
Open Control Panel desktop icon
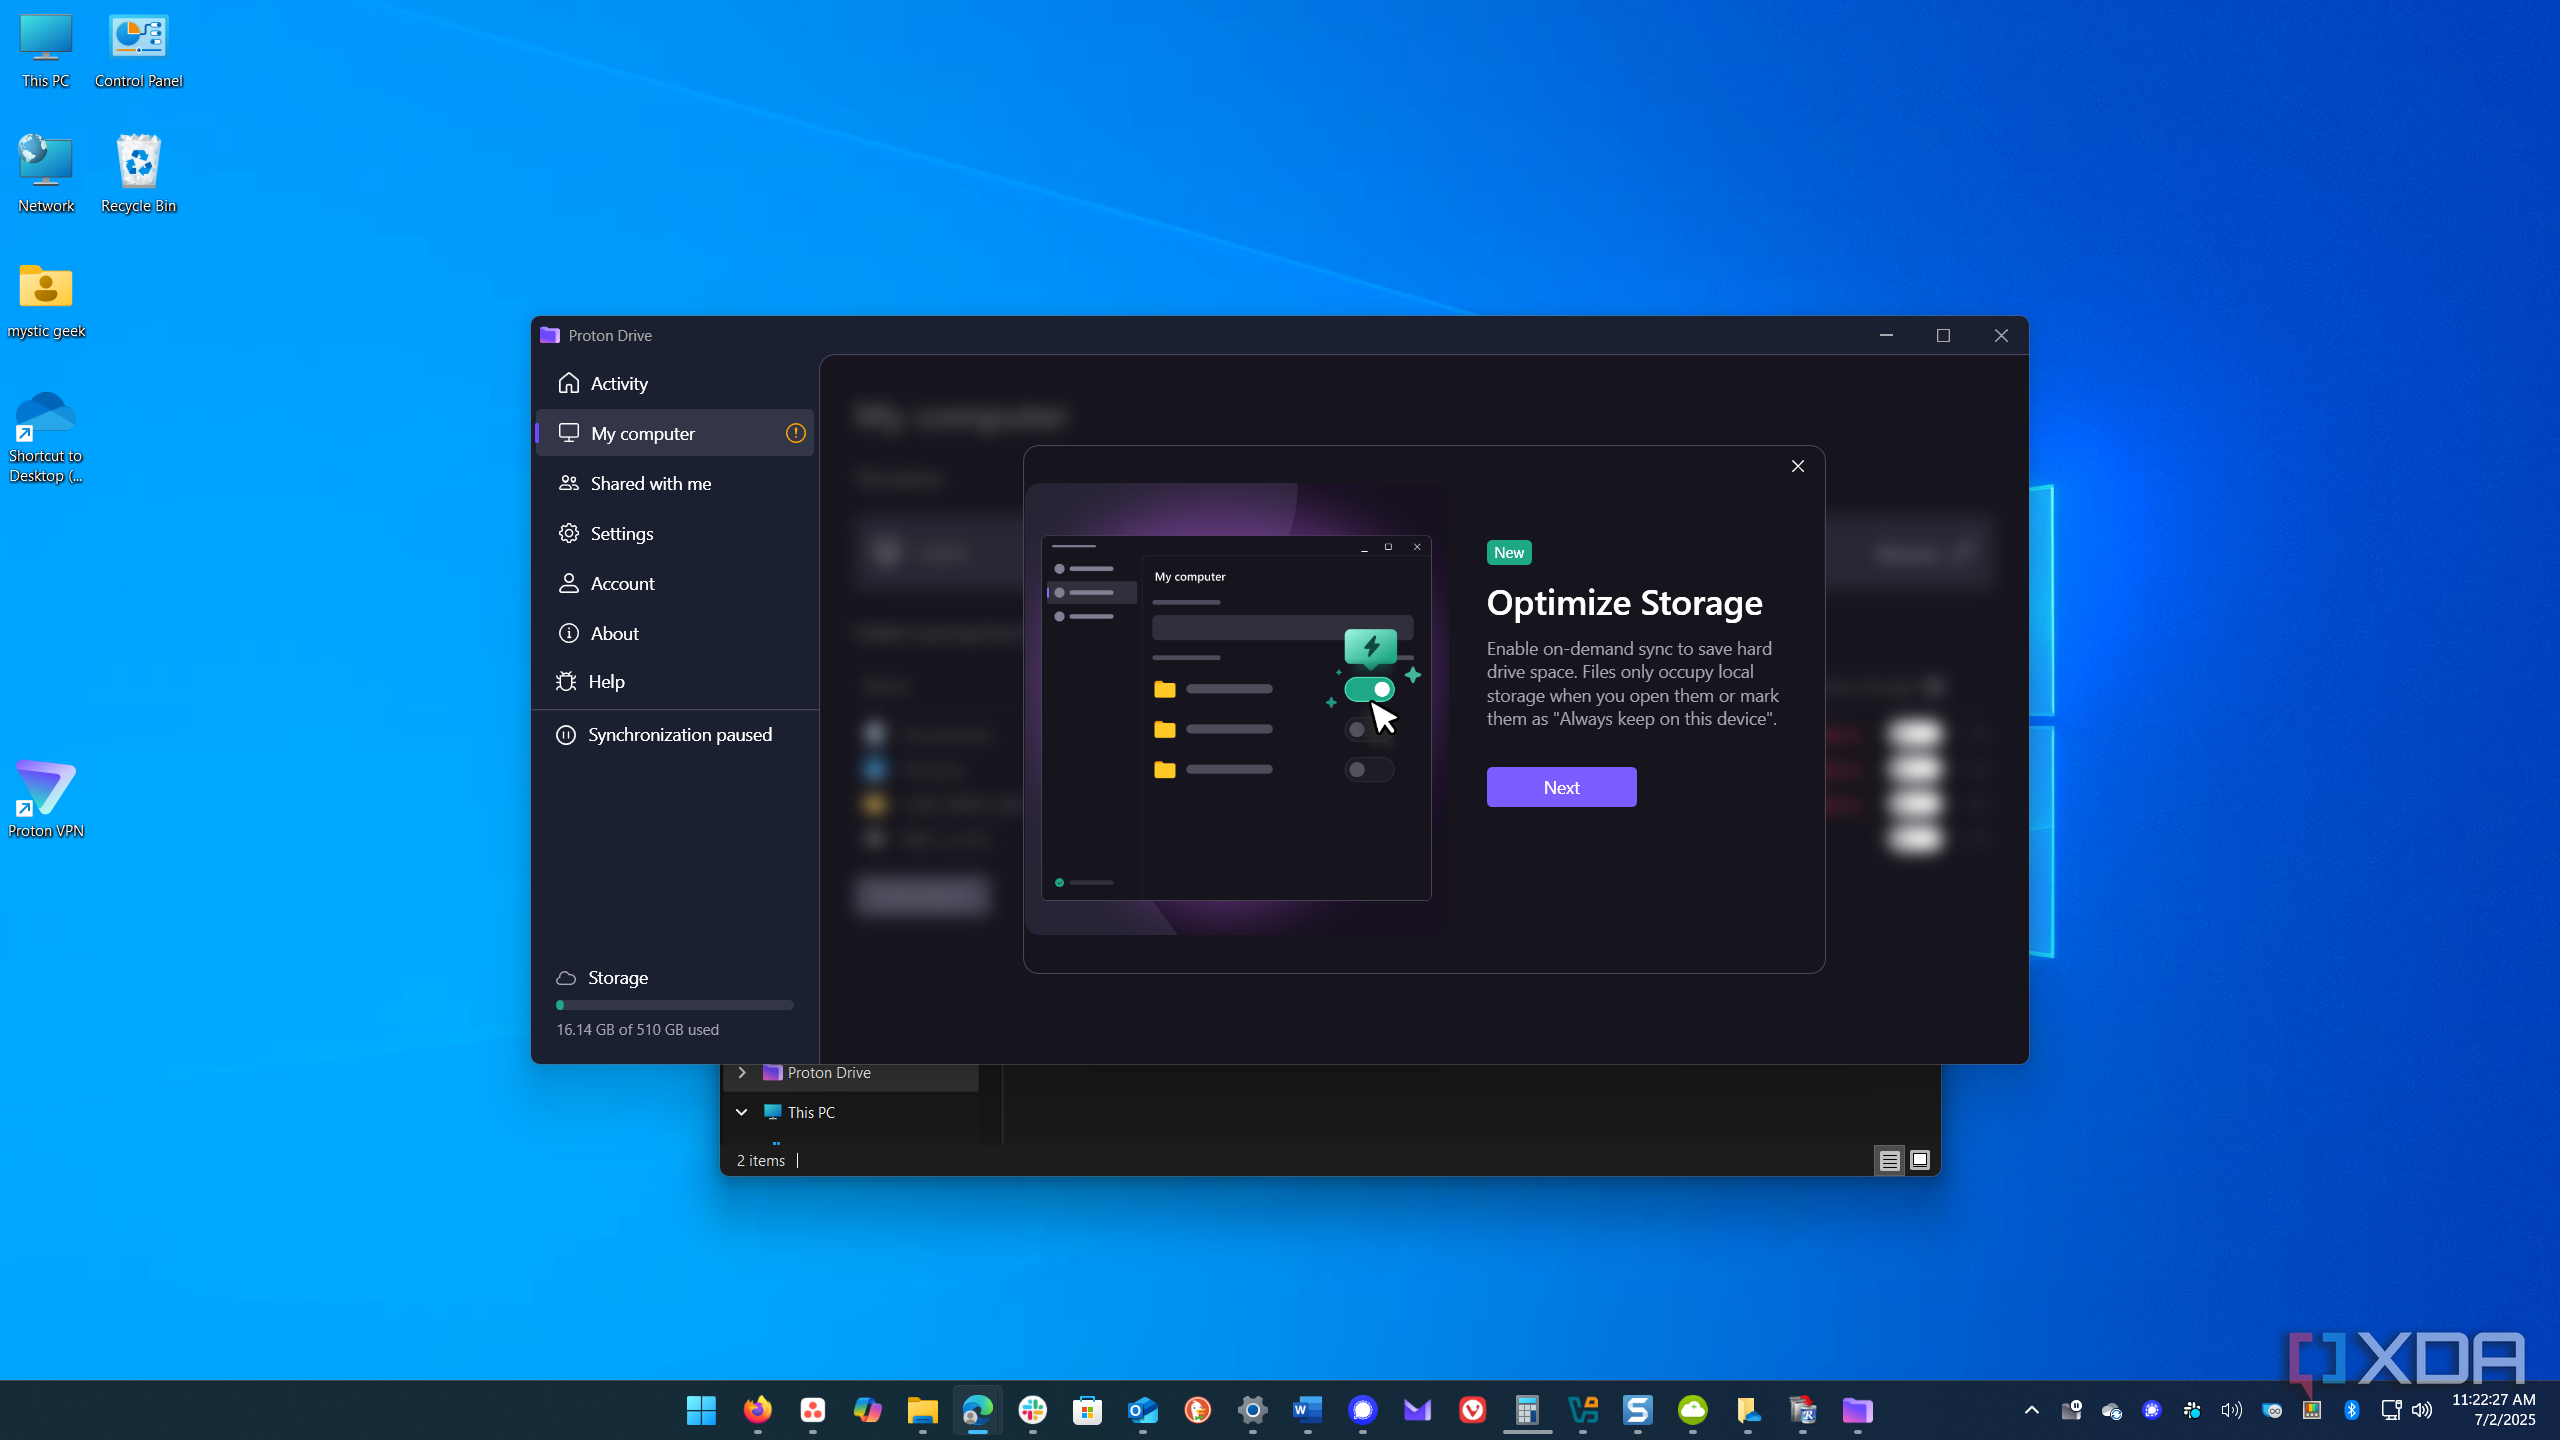pos(138,50)
